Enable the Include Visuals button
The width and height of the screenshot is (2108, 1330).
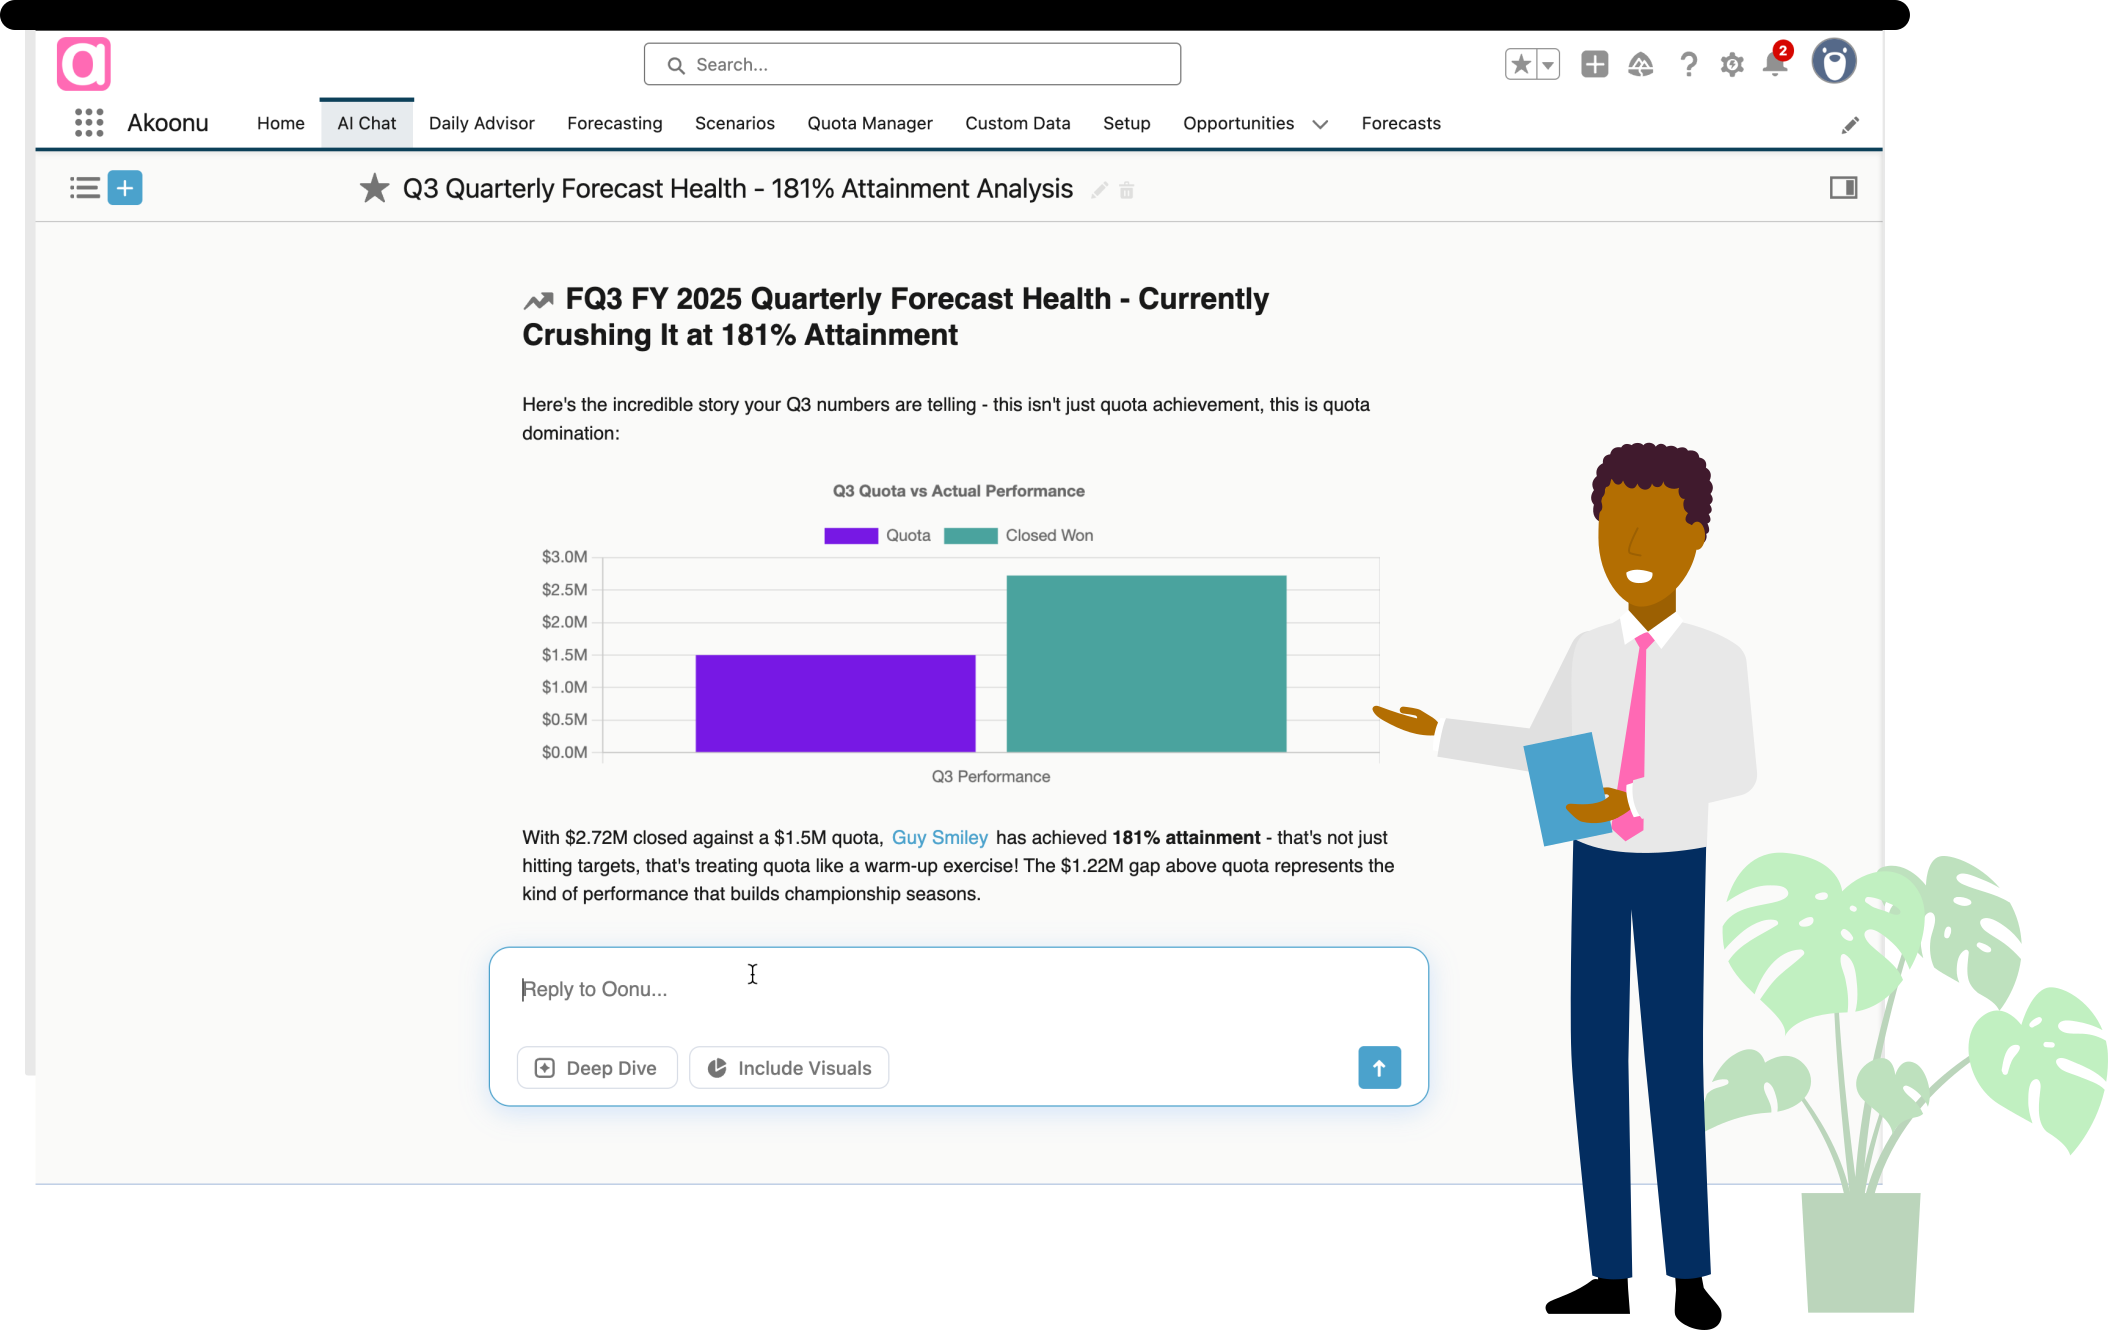(x=789, y=1068)
